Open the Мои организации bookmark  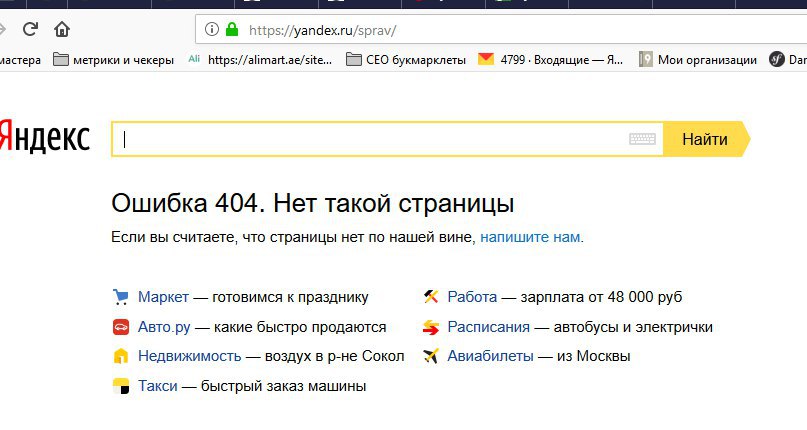pos(698,60)
